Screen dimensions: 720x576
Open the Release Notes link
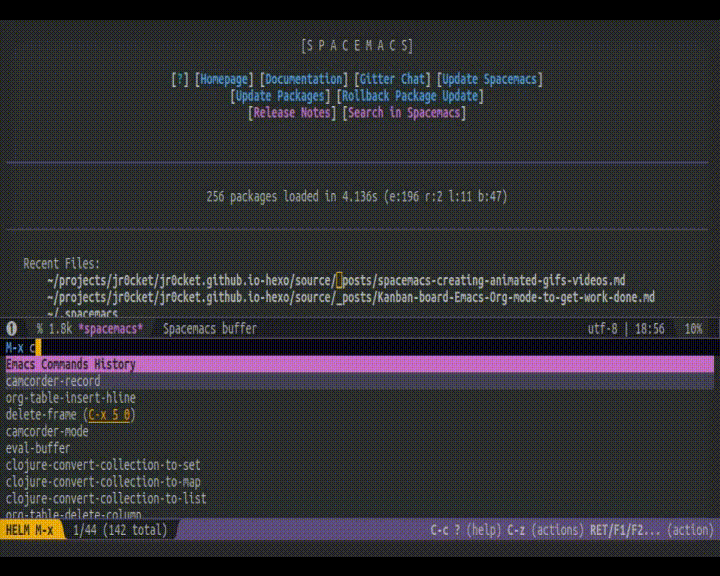(x=292, y=113)
